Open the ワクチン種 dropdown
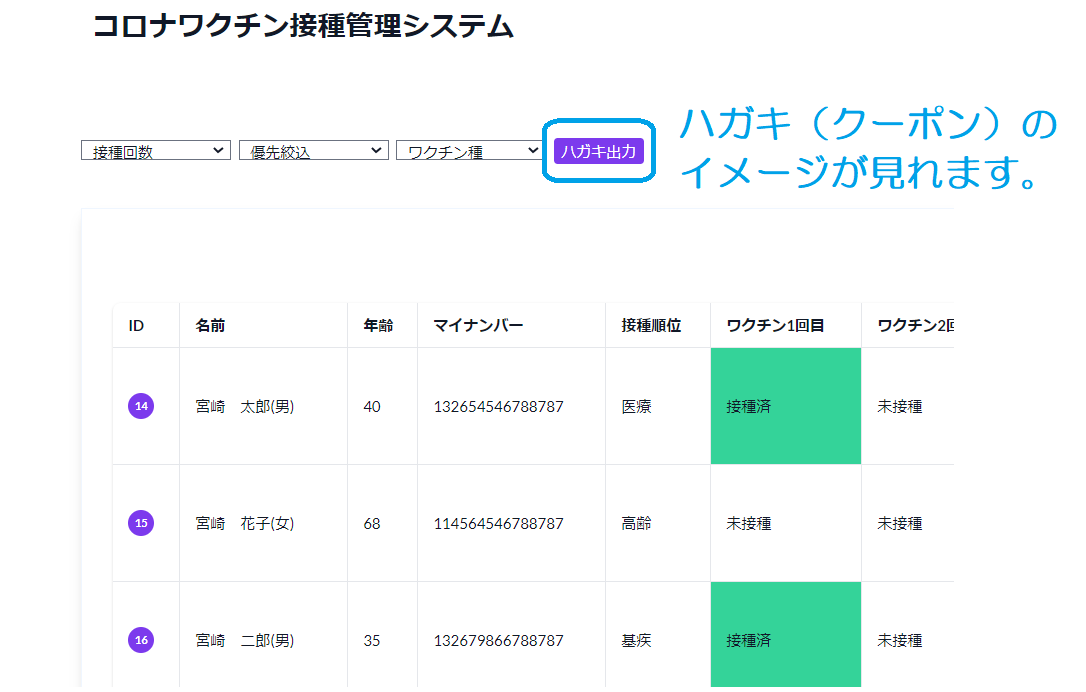Screen dimensions: 1086x692 [x=470, y=150]
